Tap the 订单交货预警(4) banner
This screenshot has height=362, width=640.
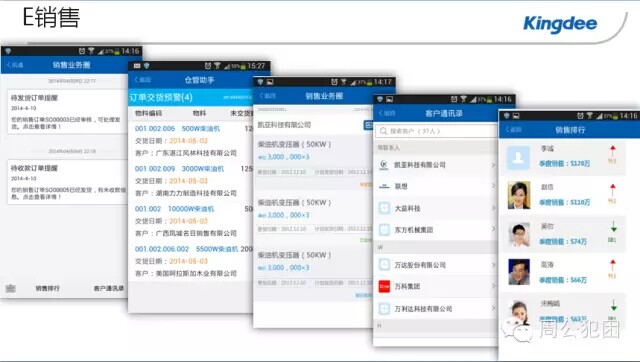pyautogui.click(x=190, y=98)
